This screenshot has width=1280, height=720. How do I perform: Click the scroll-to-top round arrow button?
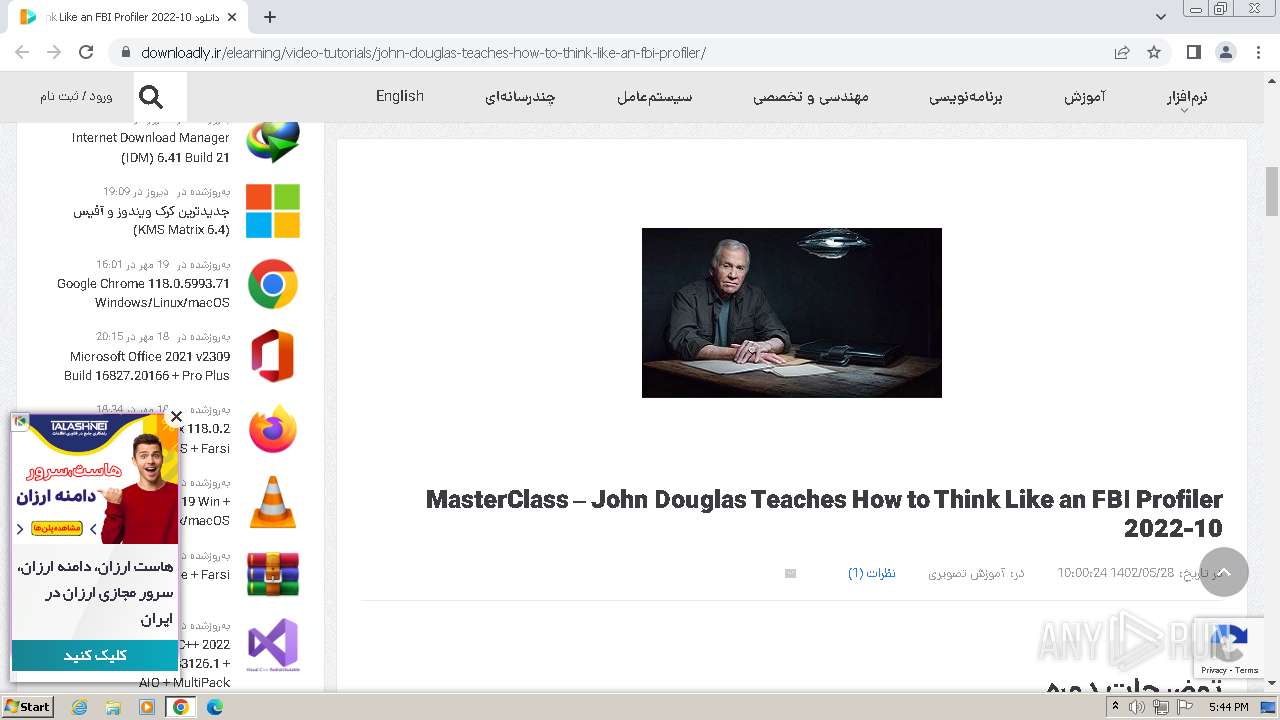pos(1223,572)
